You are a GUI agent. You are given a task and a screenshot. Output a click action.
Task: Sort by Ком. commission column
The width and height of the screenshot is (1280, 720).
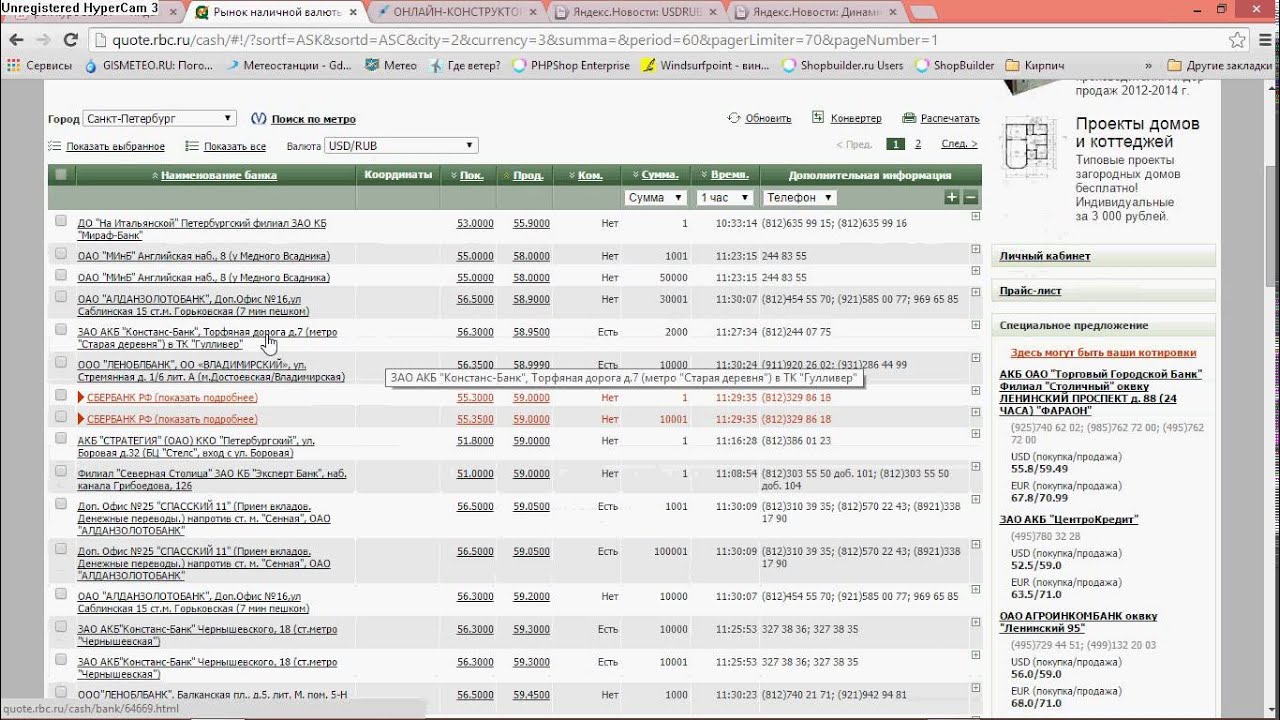pos(590,175)
